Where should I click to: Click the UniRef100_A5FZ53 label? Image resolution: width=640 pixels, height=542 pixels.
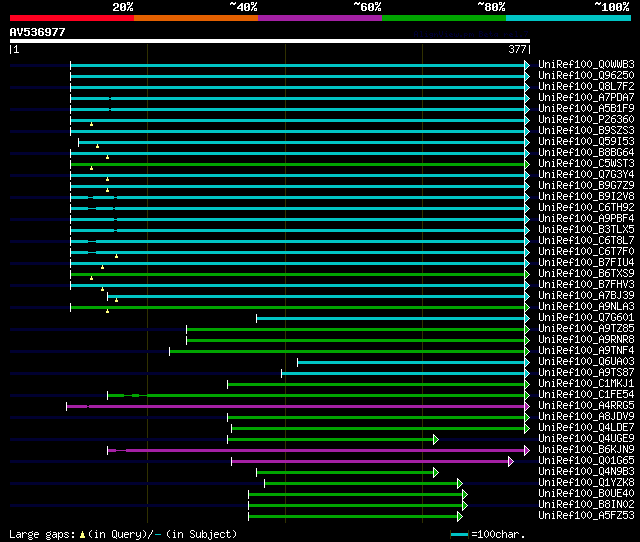pos(586,516)
